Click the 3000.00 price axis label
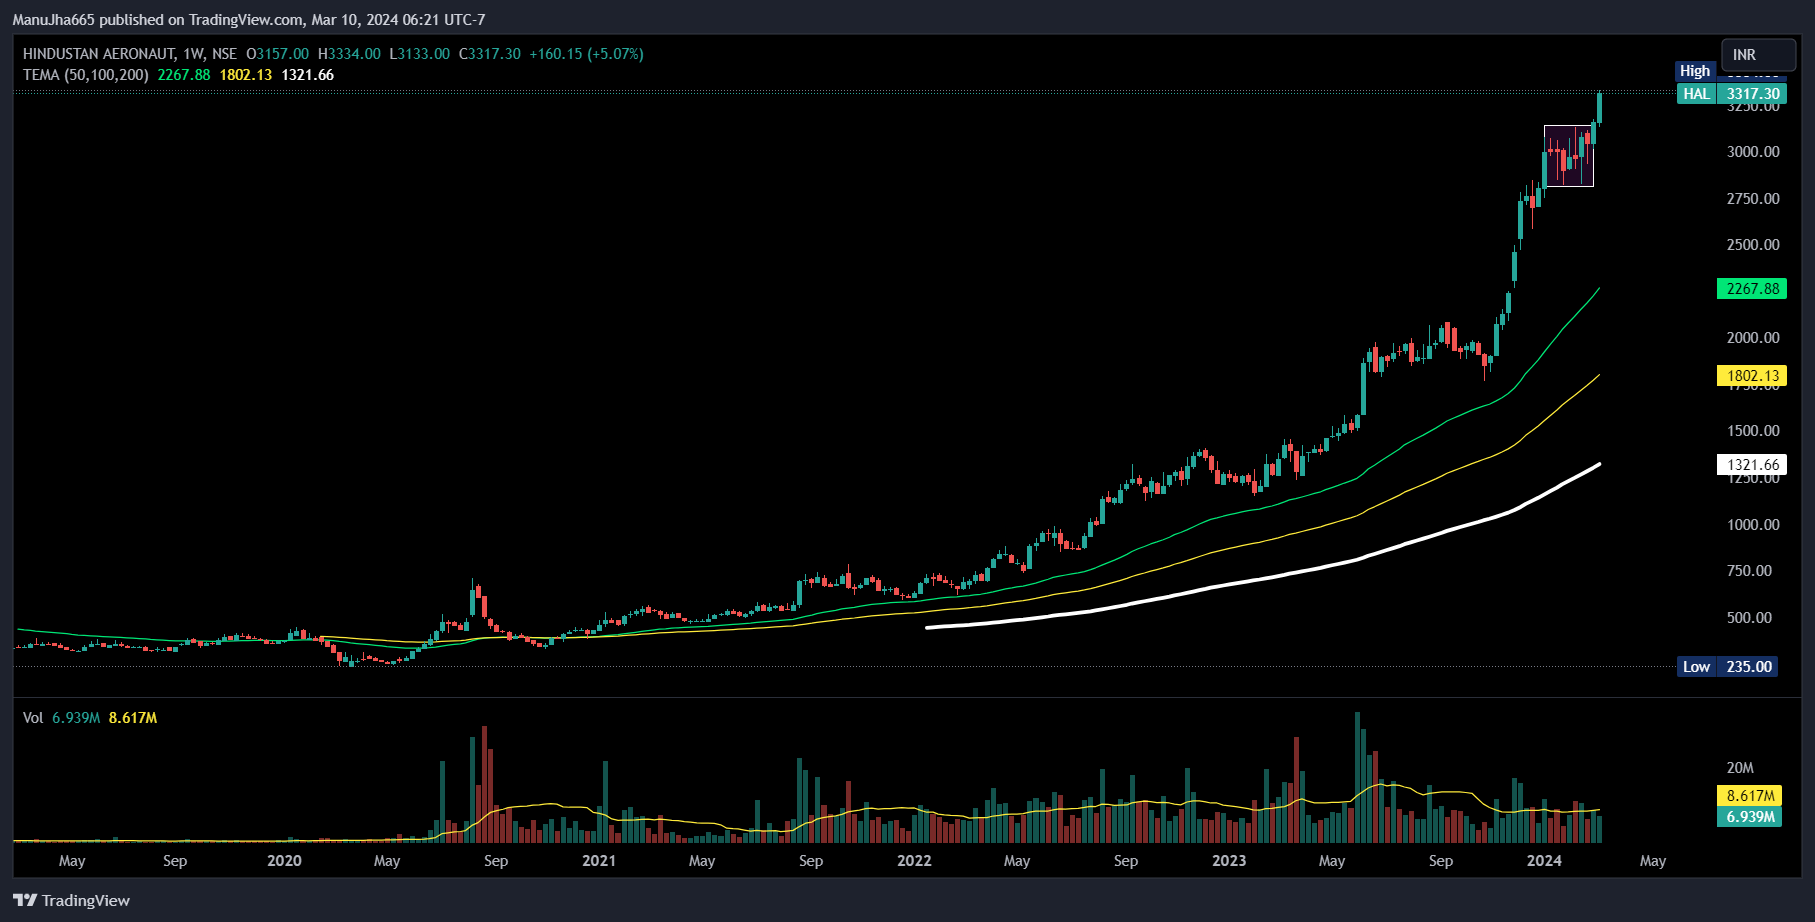 1753,152
